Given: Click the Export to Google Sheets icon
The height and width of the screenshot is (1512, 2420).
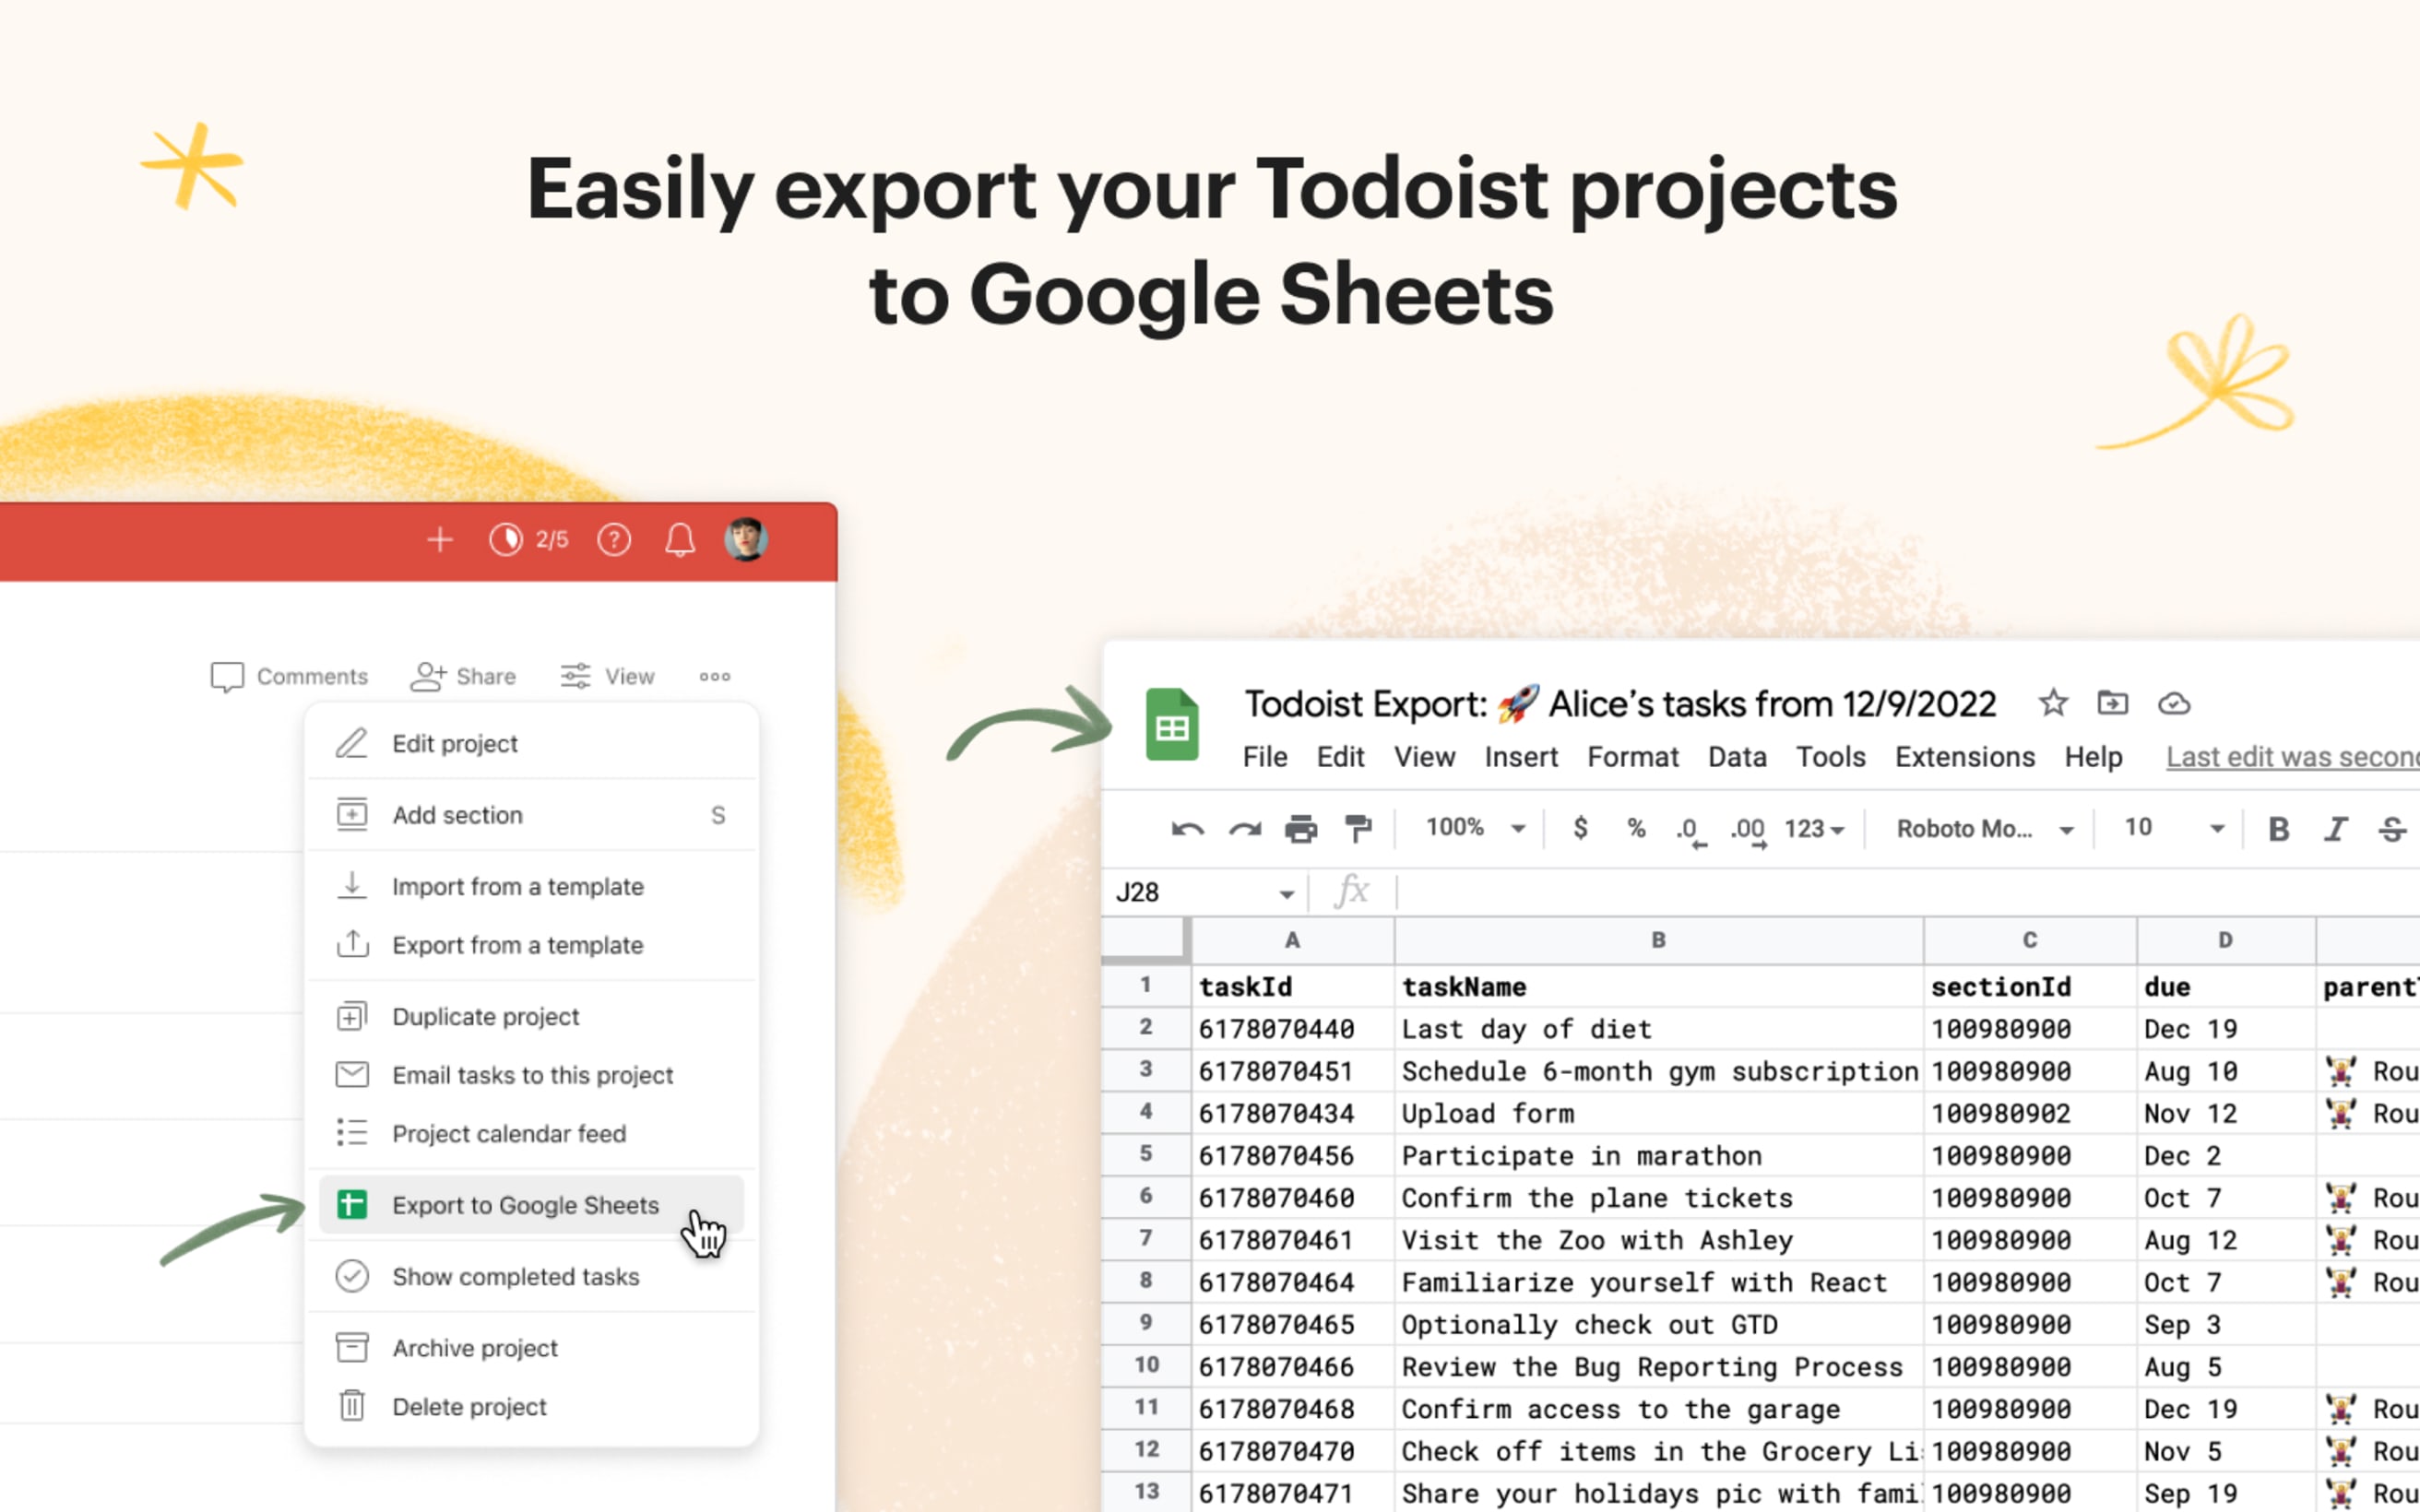Looking at the screenshot, I should click(x=352, y=1204).
